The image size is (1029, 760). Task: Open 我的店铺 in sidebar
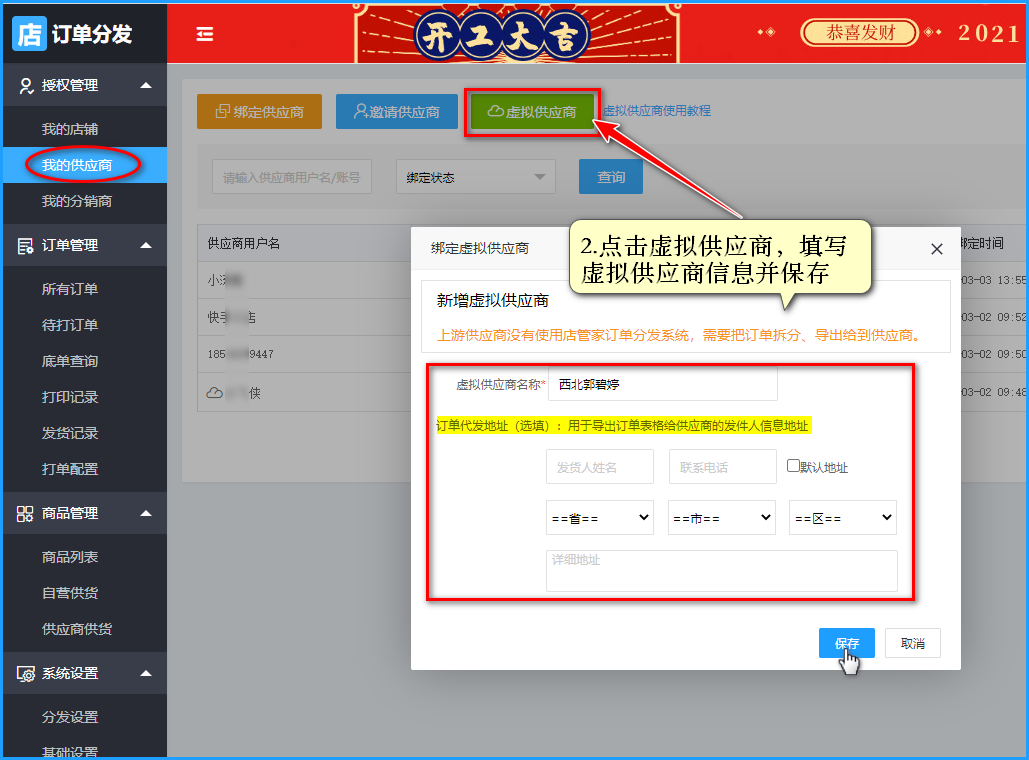point(70,130)
